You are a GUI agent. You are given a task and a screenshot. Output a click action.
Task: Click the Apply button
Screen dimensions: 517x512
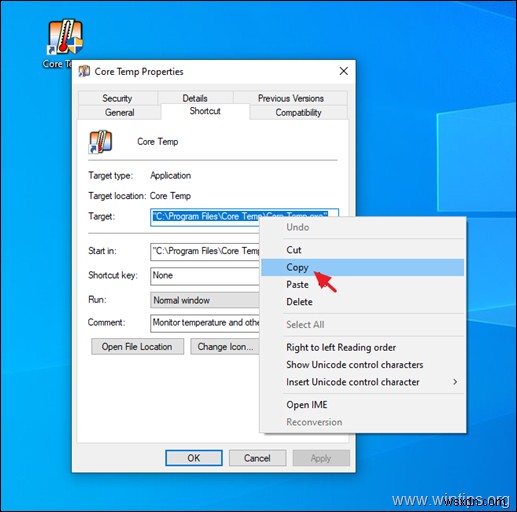[x=321, y=458]
